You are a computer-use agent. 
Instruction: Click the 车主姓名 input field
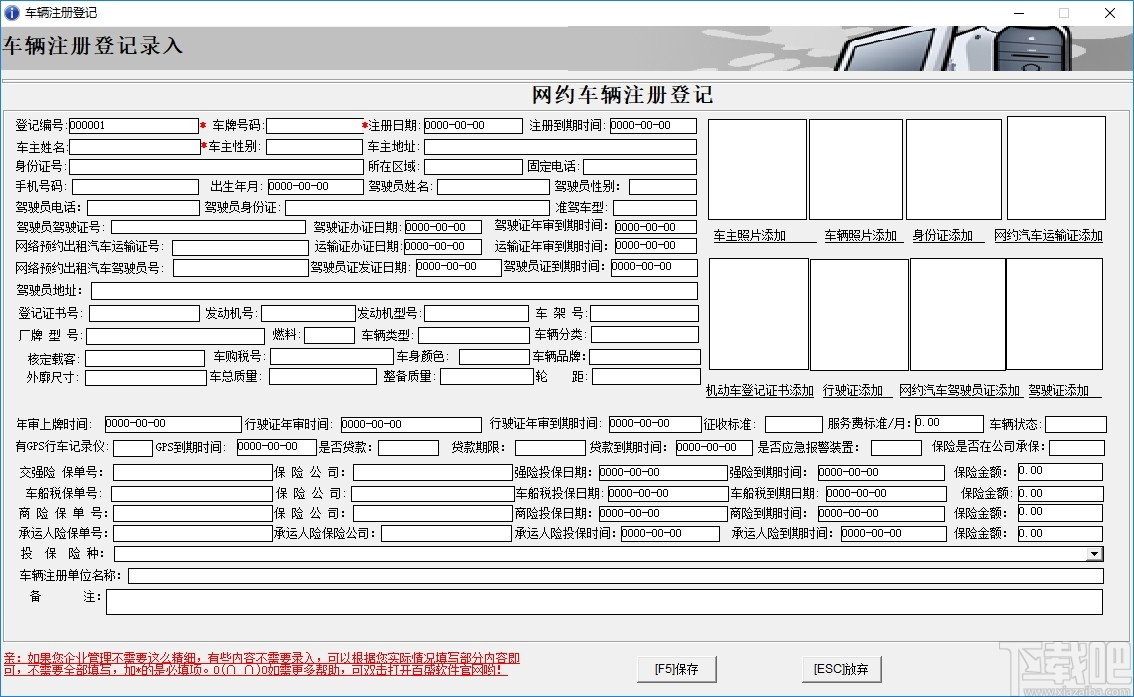(134, 147)
